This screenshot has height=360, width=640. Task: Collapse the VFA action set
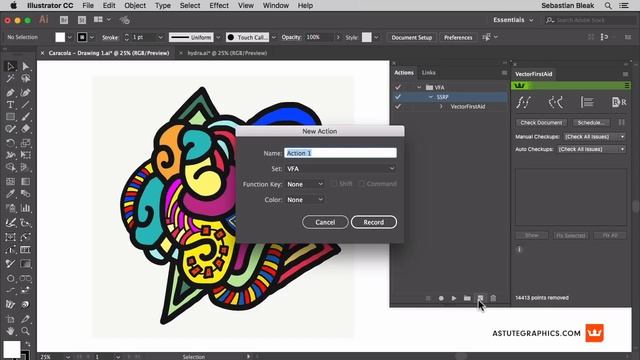(x=419, y=87)
